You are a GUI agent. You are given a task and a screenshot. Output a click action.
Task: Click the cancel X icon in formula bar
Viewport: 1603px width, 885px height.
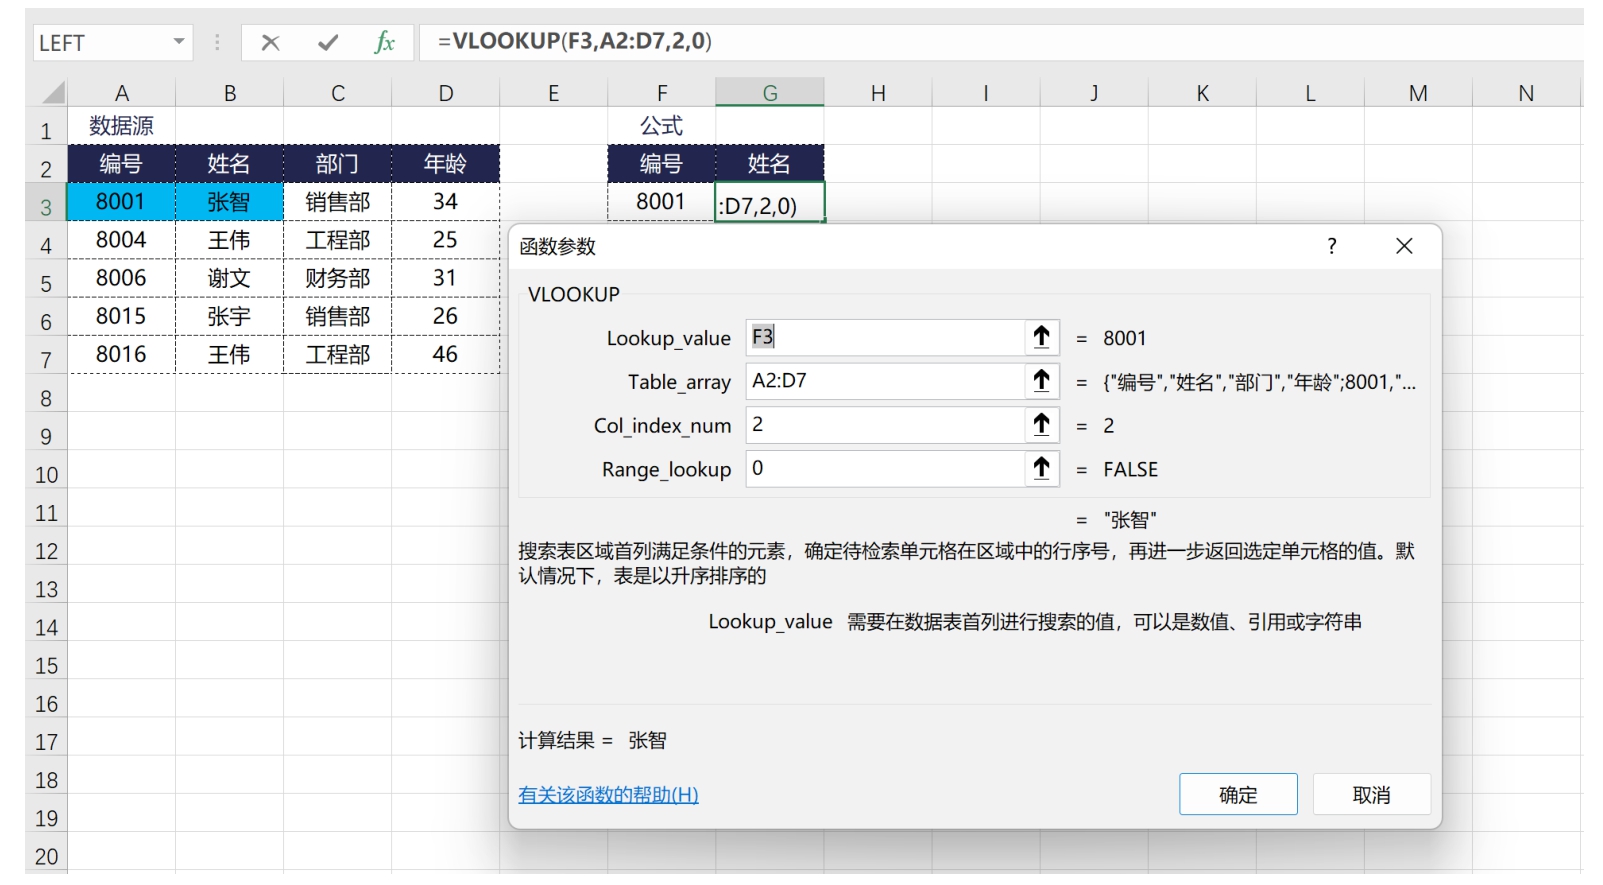[270, 42]
